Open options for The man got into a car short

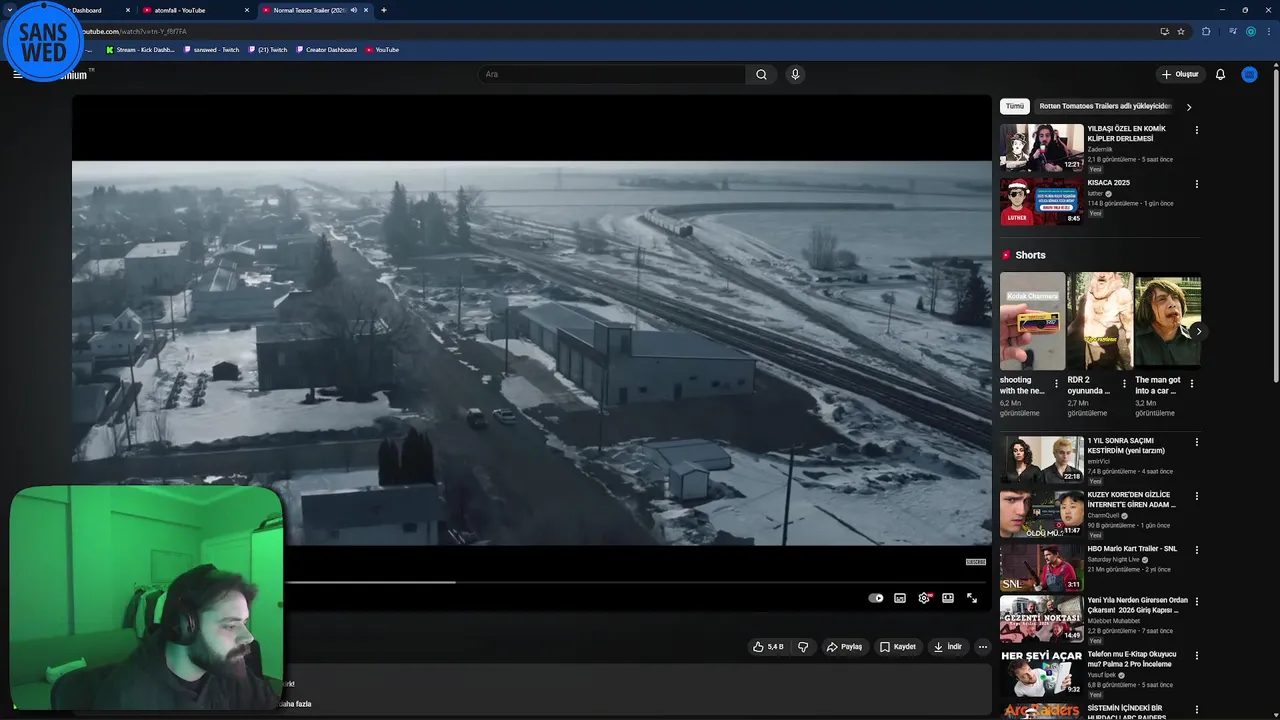[1191, 383]
